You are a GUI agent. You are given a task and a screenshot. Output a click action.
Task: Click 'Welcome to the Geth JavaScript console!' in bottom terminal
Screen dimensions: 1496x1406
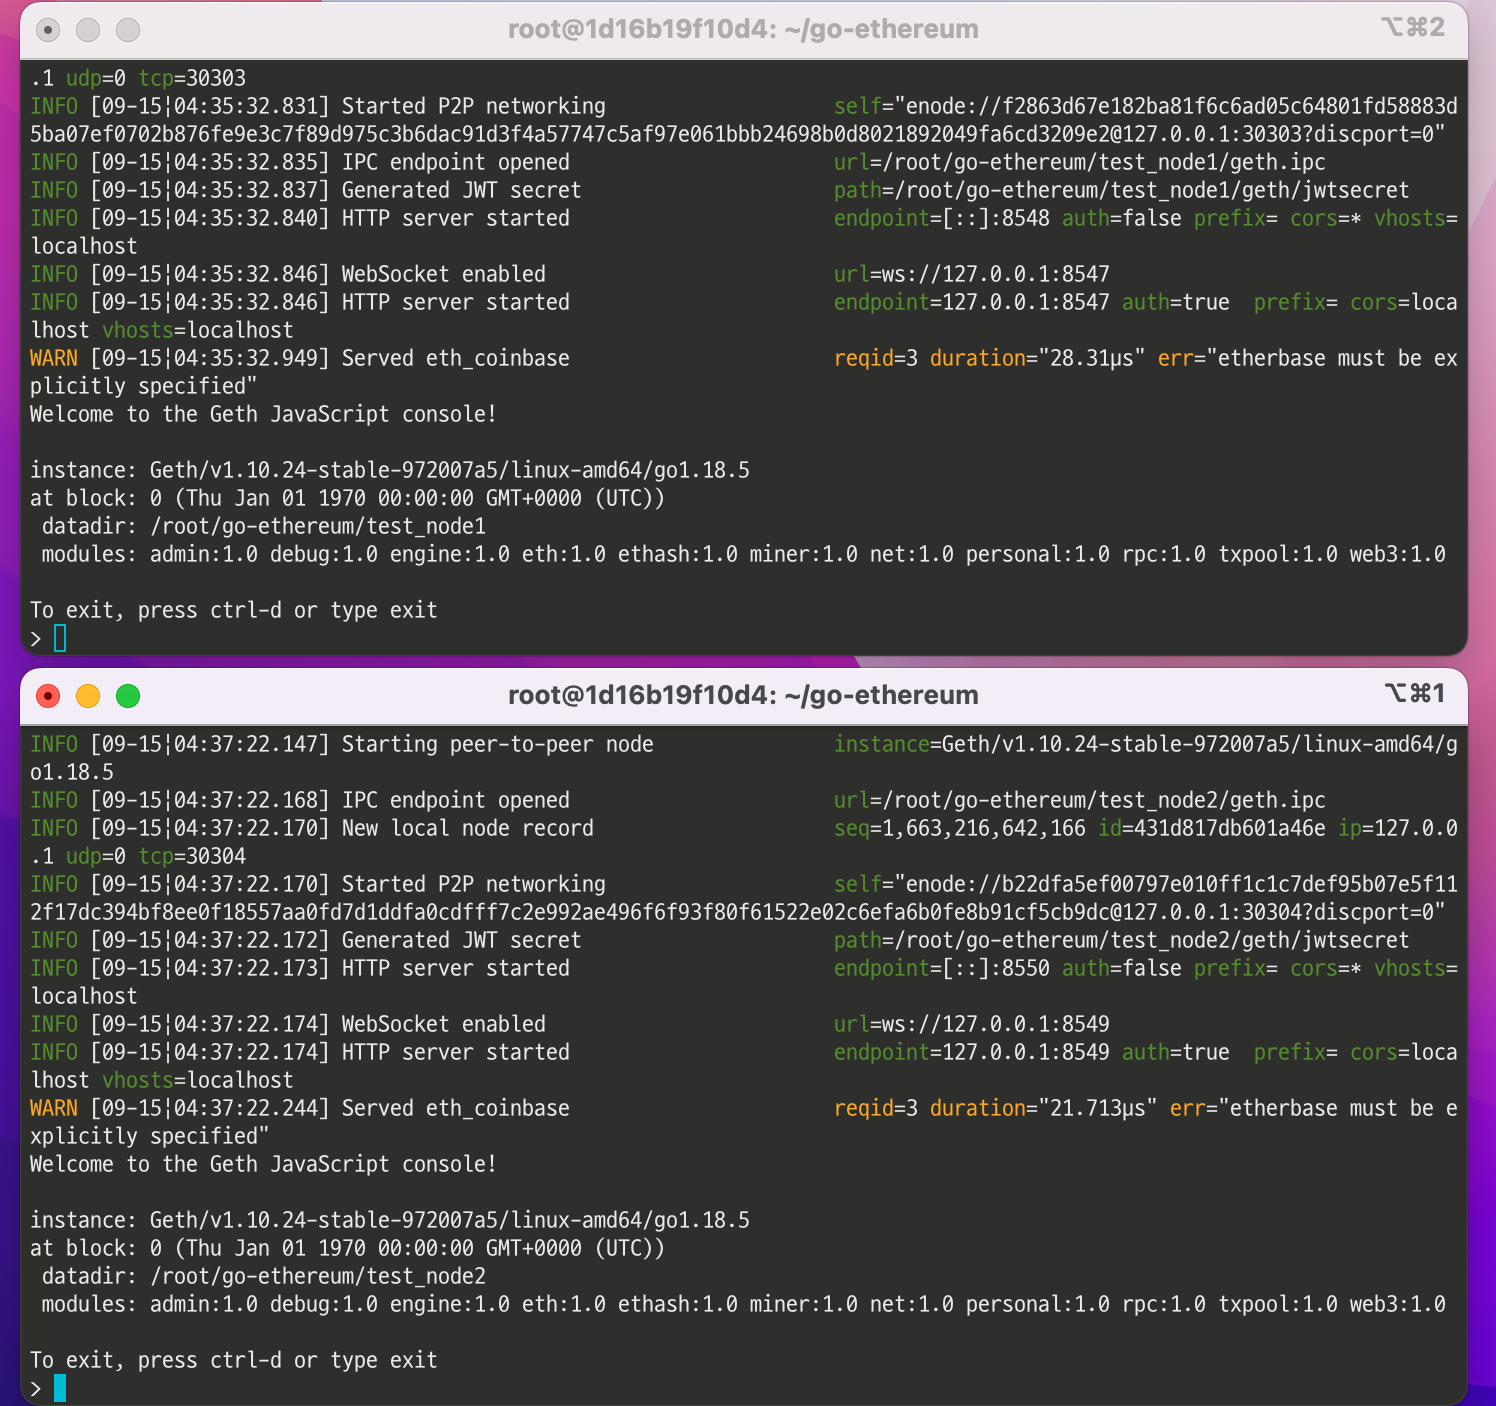pyautogui.click(x=263, y=1164)
